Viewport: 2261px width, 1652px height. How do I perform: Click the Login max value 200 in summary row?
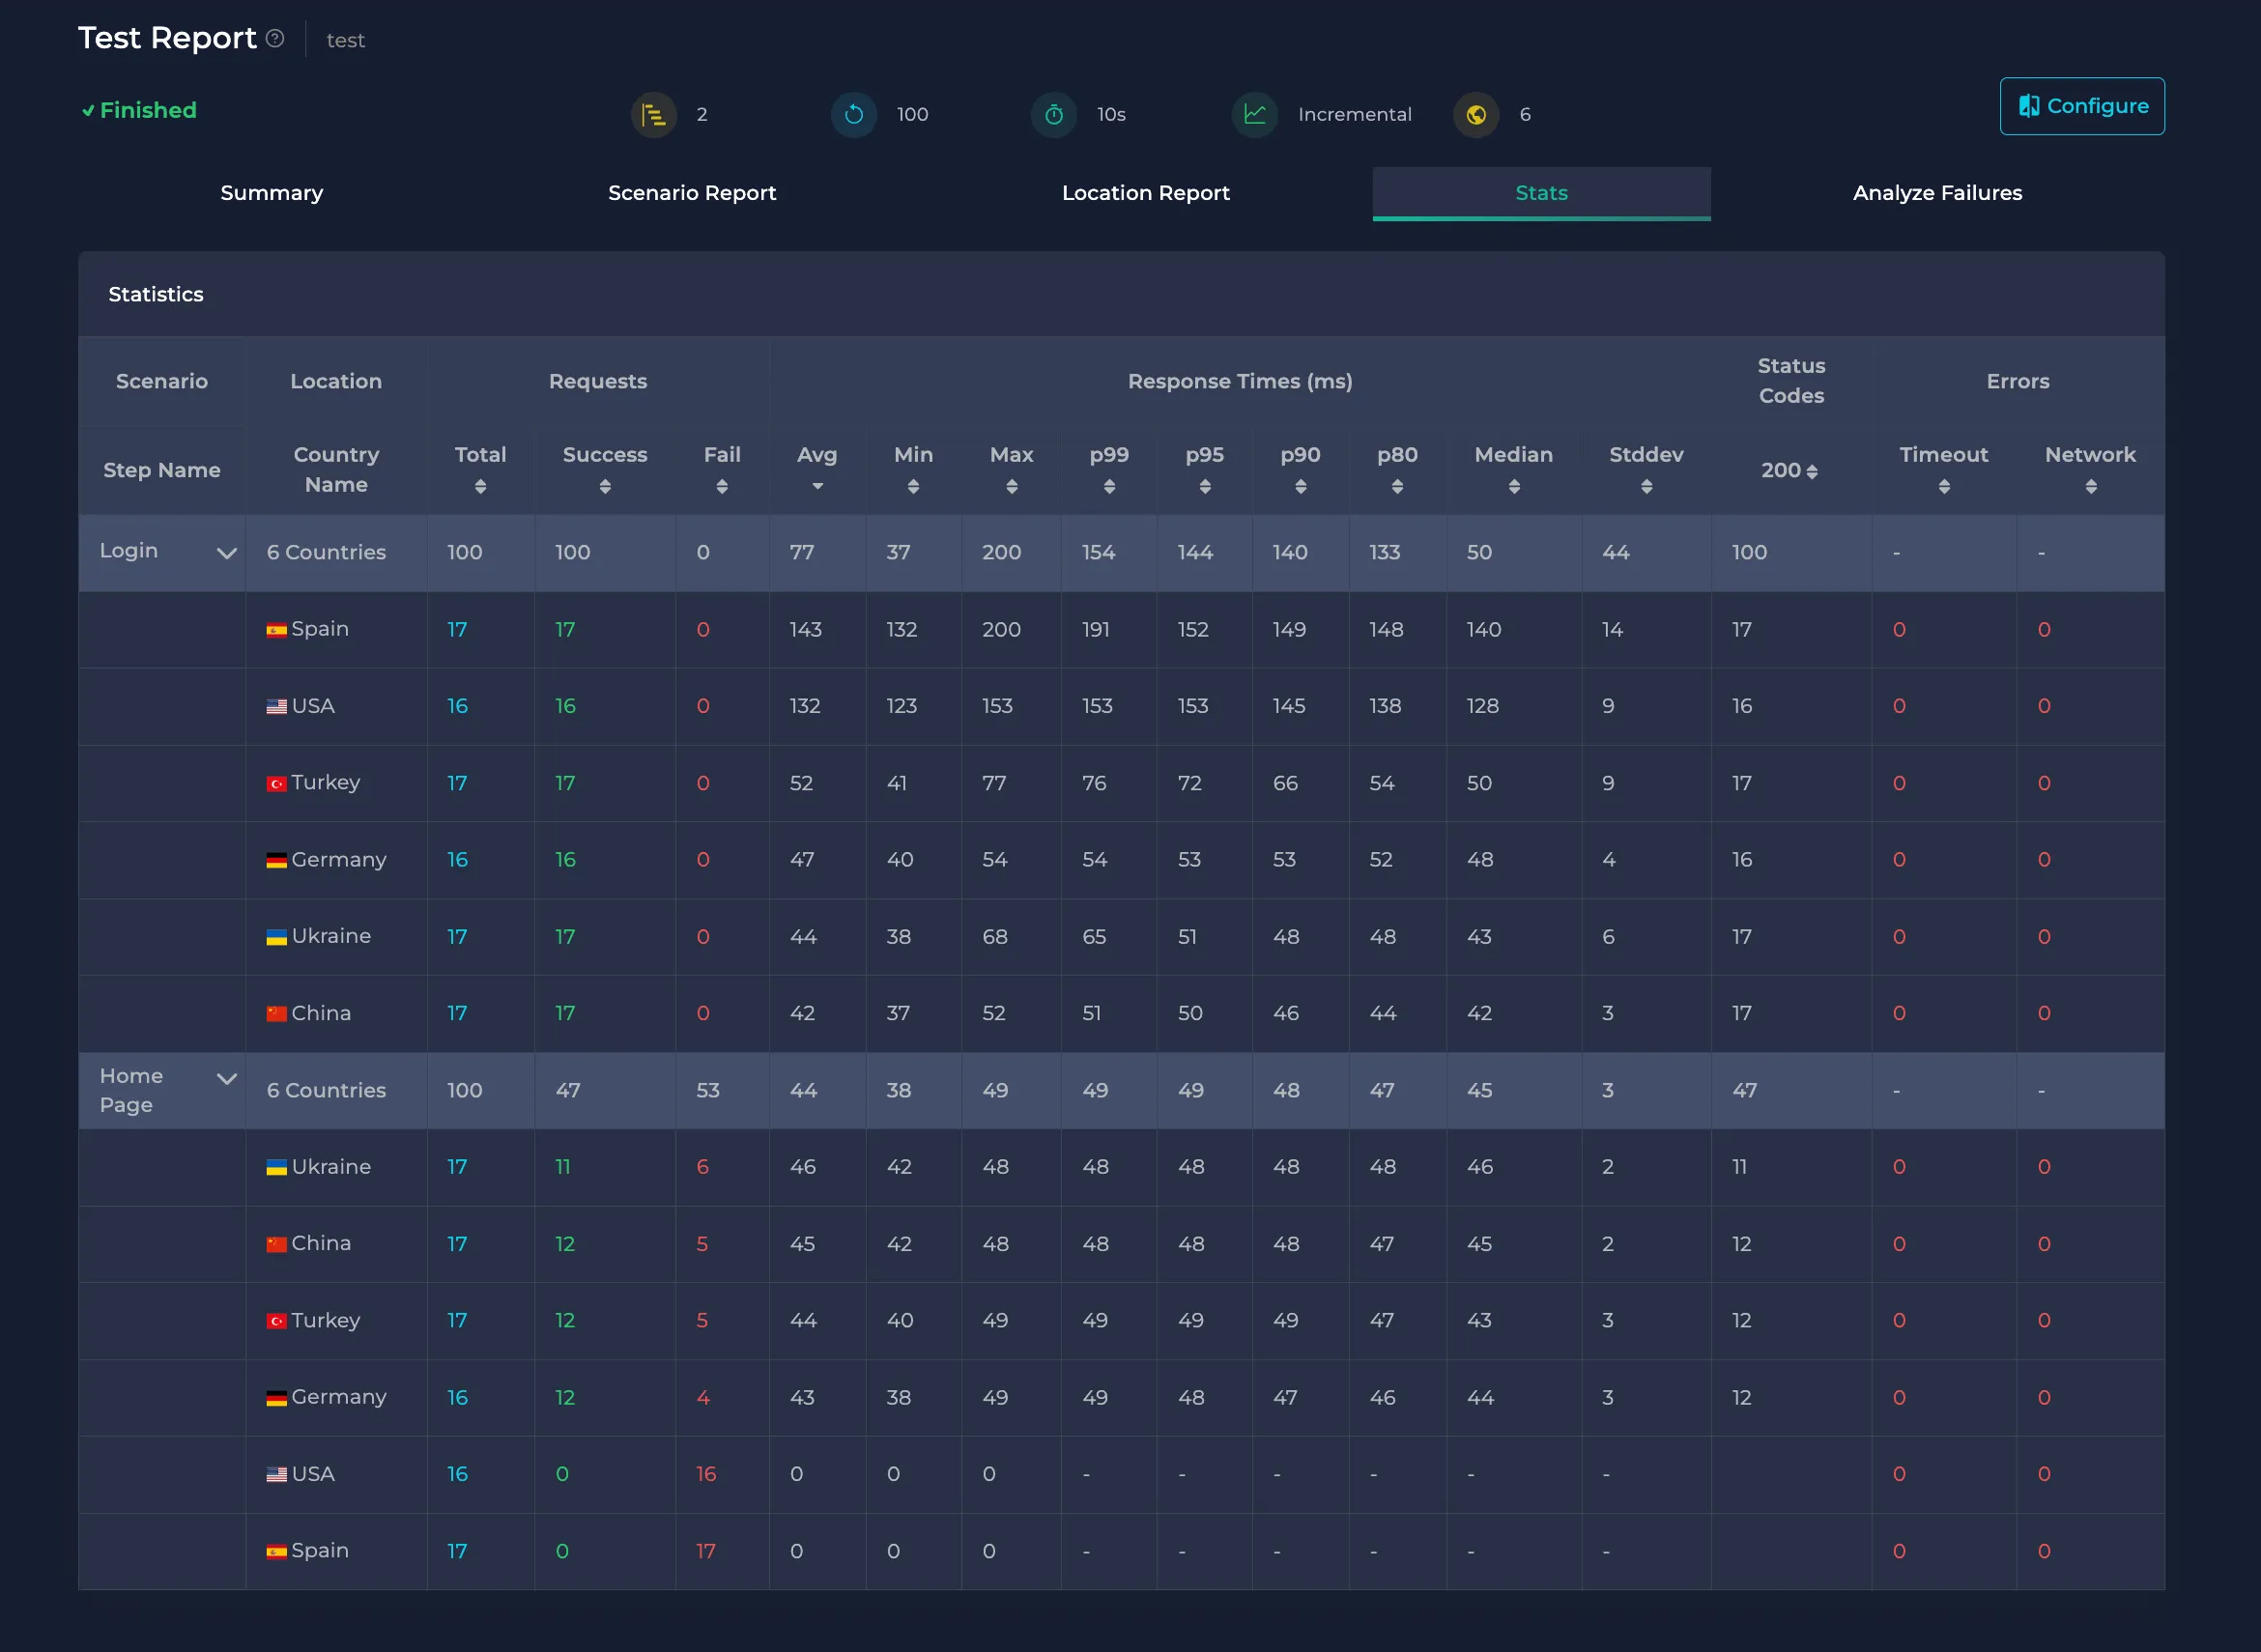coord(1001,552)
